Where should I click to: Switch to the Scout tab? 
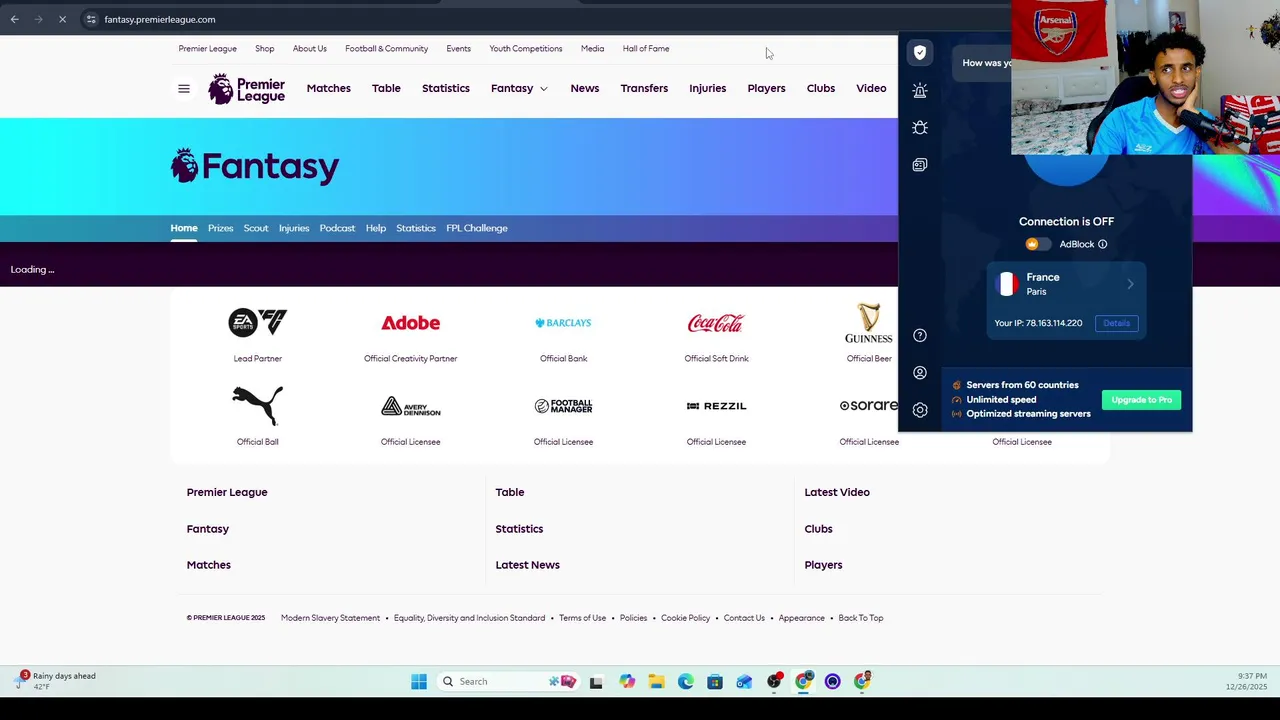pos(256,228)
